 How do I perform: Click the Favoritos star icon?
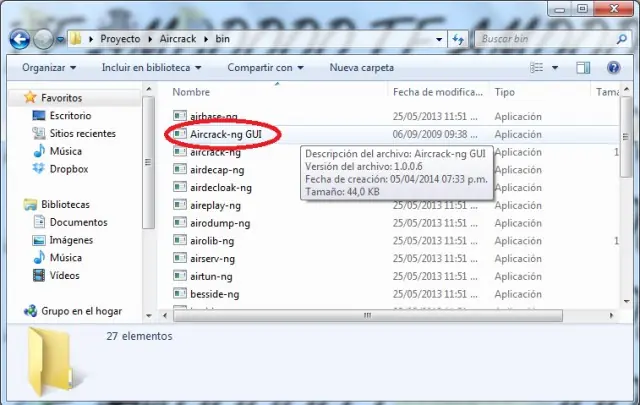point(30,97)
